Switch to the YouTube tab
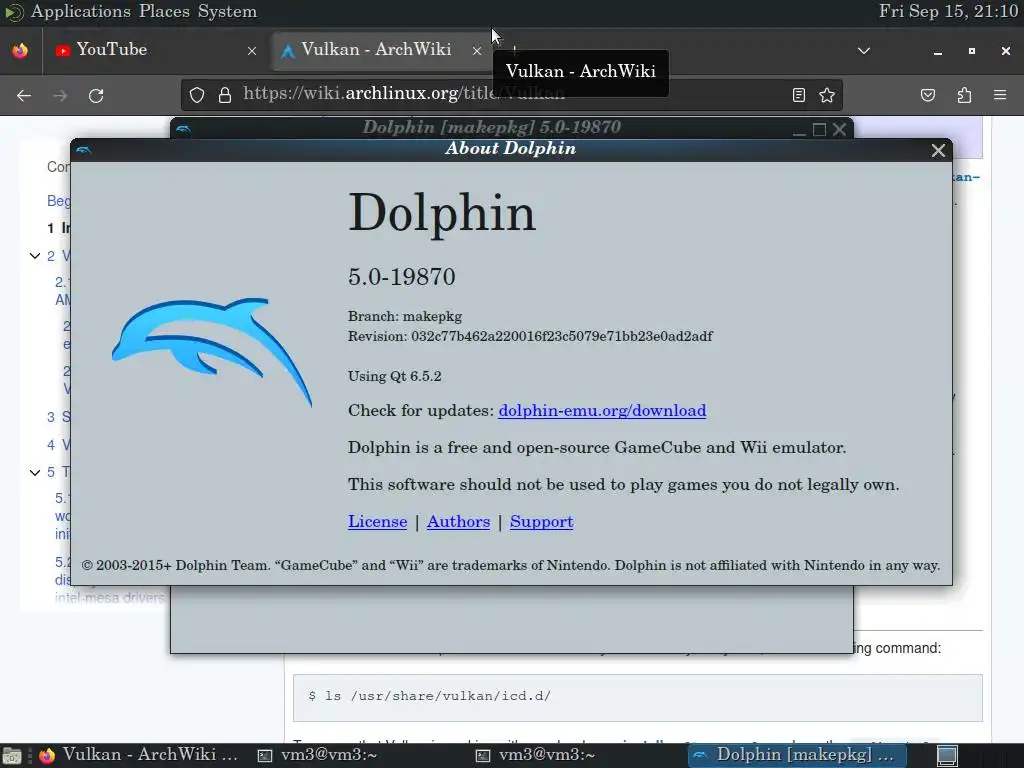Screen dimensions: 1024x768 [x=155, y=50]
